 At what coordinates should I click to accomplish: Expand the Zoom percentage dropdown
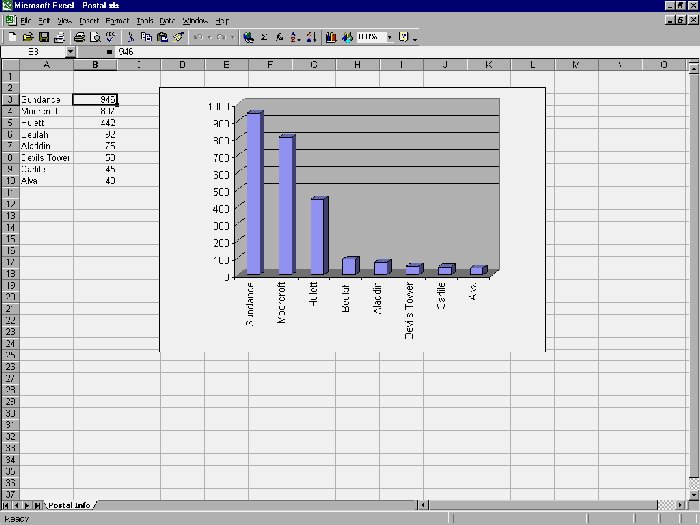[389, 37]
